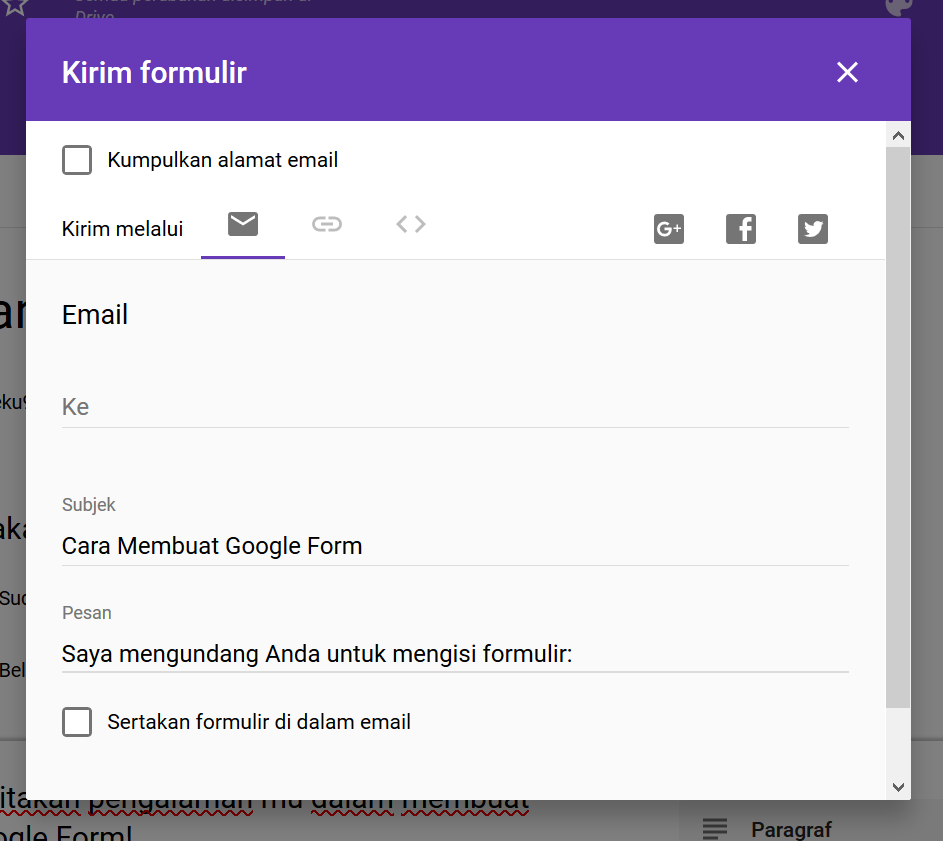
Task: Switch to the embed HTML tab
Action: point(410,224)
